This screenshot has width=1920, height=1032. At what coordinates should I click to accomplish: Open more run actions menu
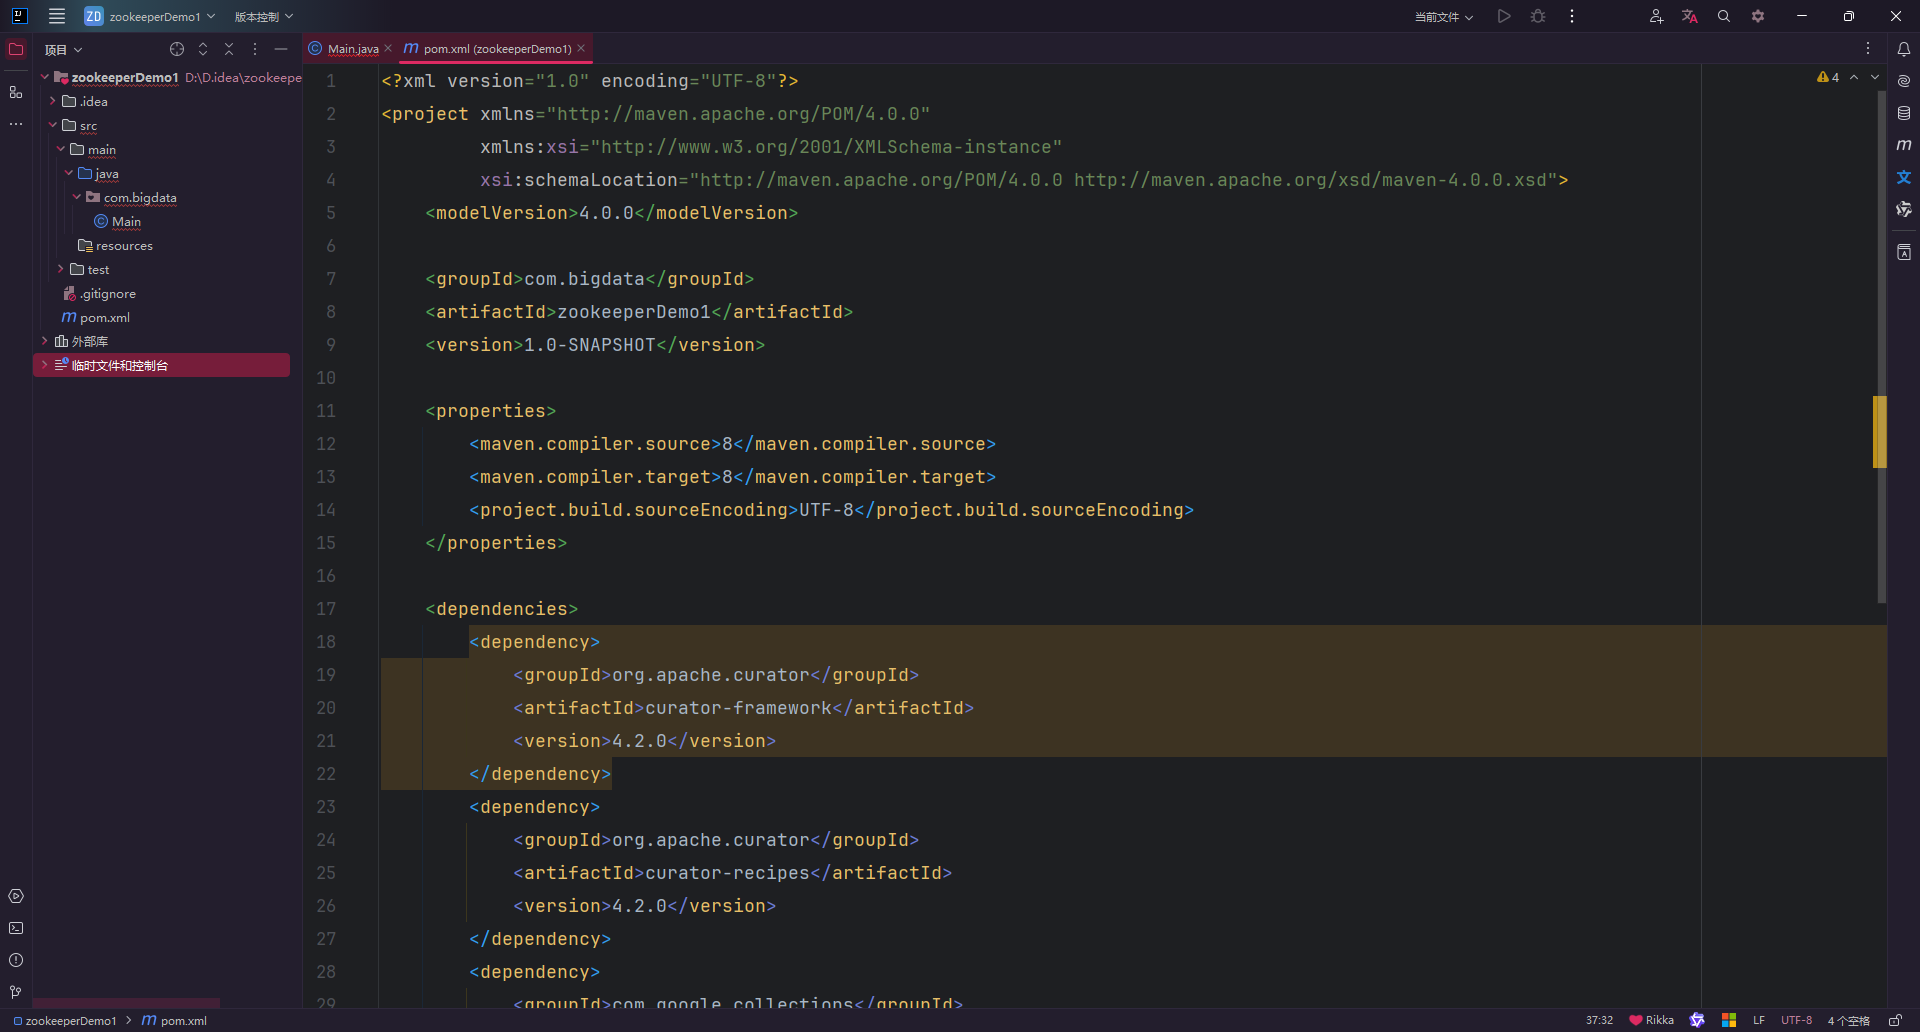click(x=1572, y=16)
